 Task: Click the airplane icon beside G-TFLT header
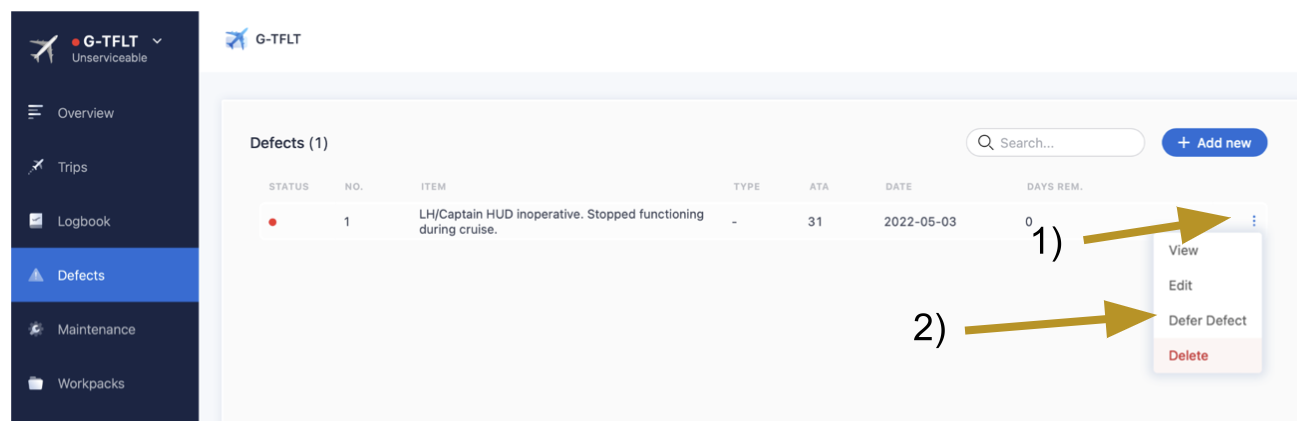pyautogui.click(x=236, y=39)
